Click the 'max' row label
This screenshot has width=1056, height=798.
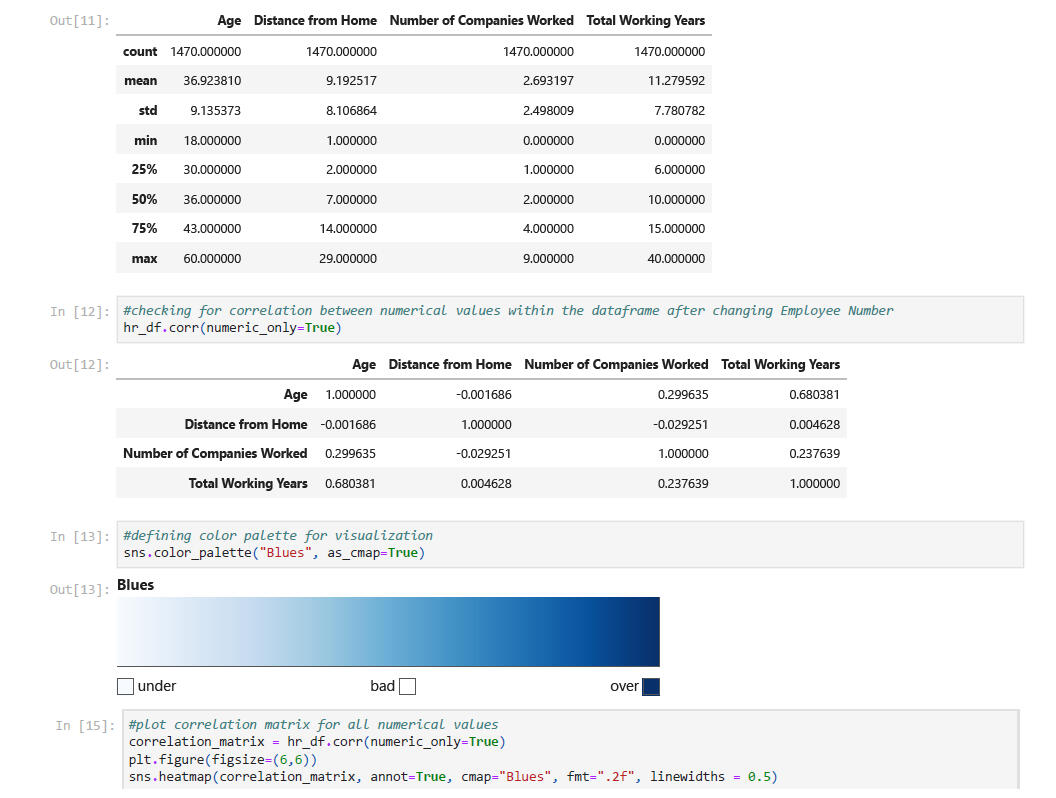tap(144, 259)
